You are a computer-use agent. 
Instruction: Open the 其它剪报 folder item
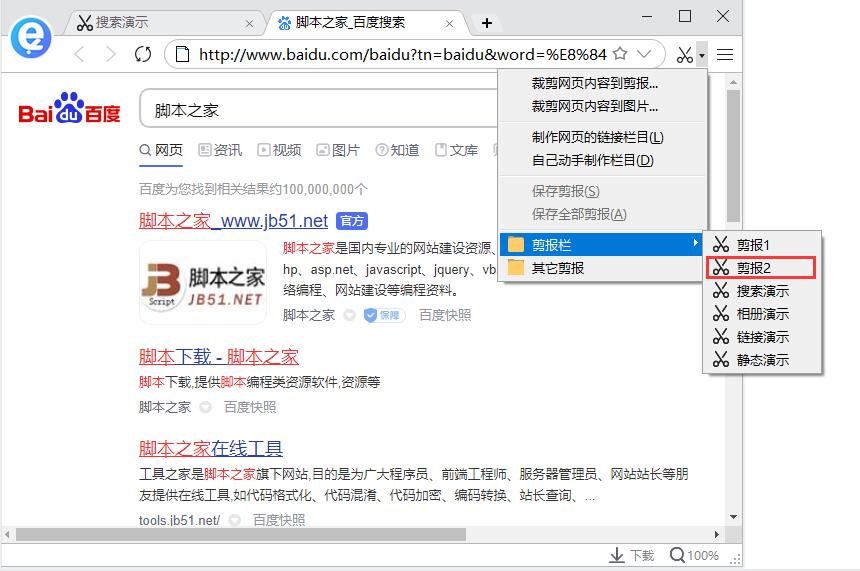click(x=601, y=268)
